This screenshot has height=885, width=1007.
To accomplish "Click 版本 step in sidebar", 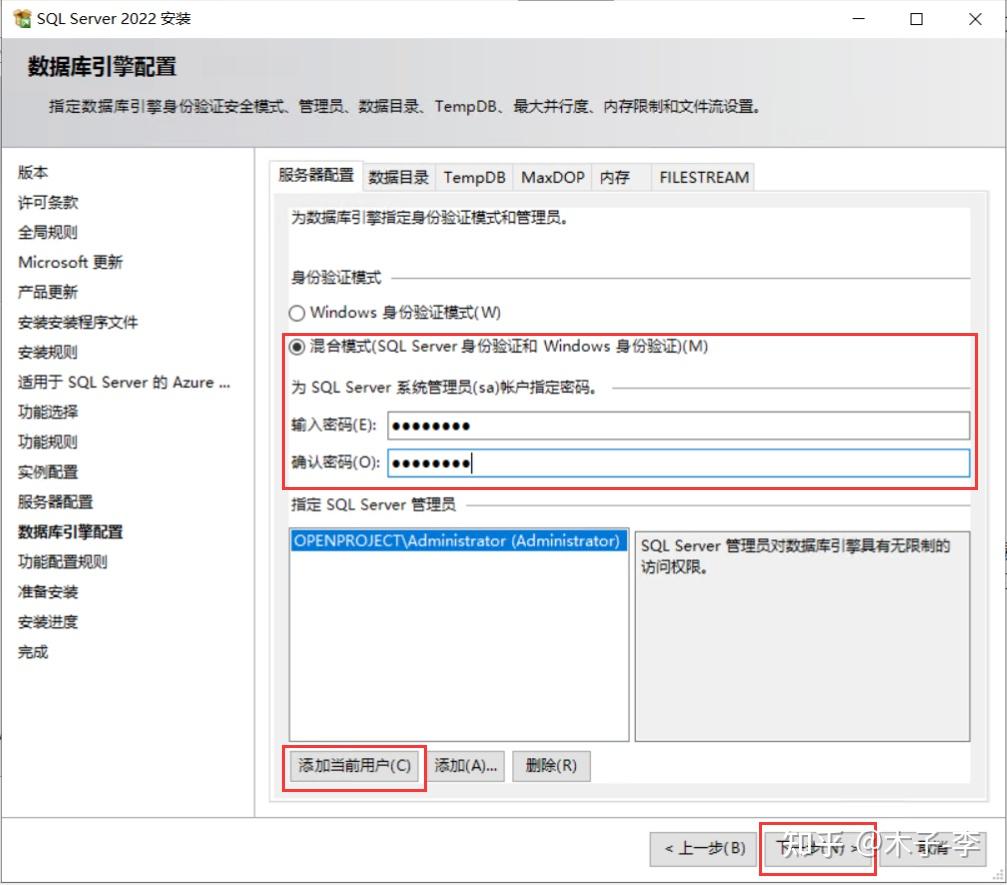I will click(33, 173).
